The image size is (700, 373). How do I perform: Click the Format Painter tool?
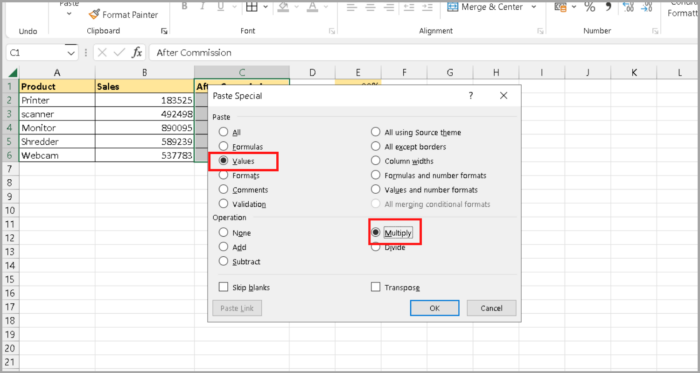tap(123, 15)
